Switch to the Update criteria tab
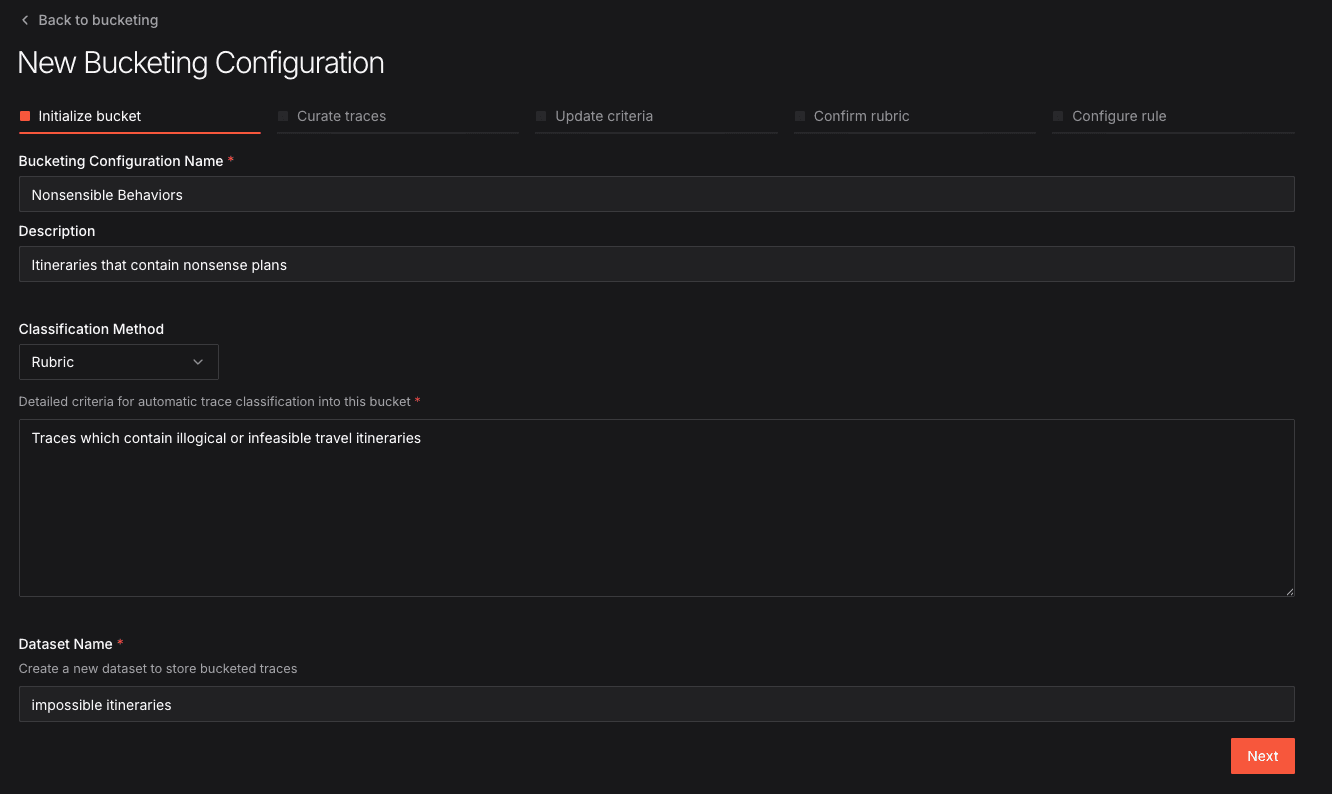This screenshot has width=1332, height=794. (605, 116)
